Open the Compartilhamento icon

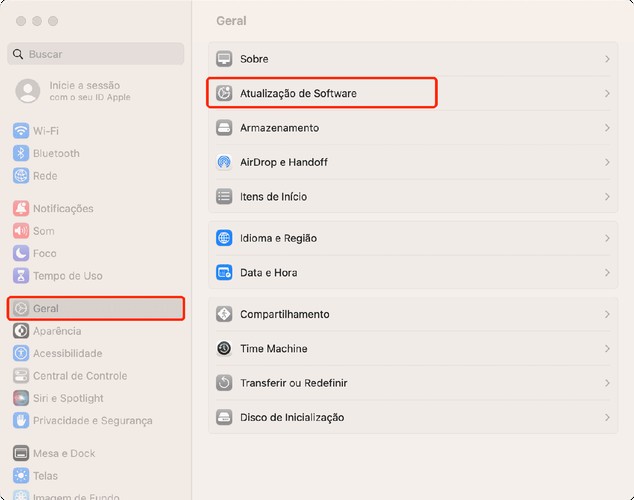224,314
